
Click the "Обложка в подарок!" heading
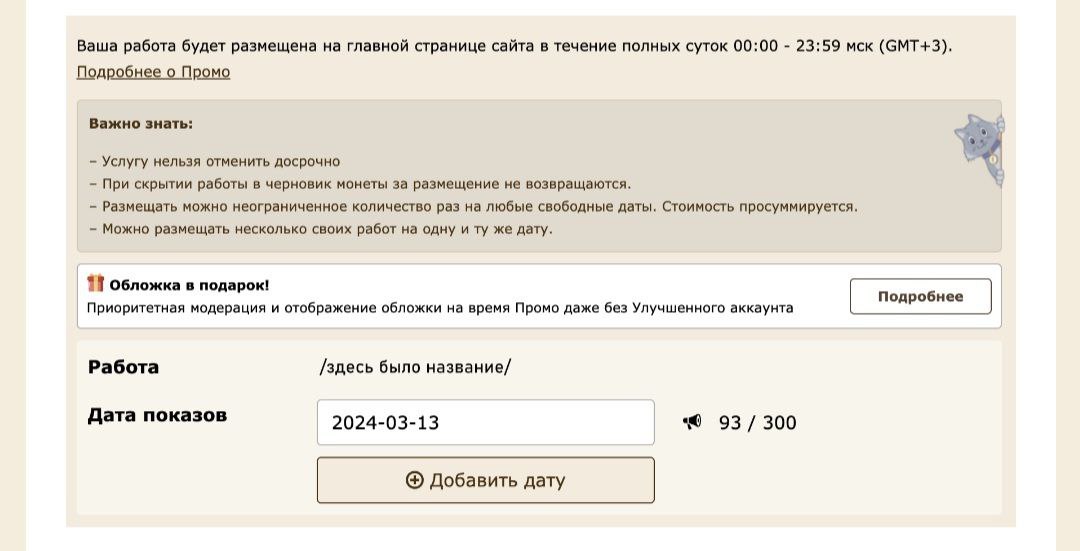point(189,285)
